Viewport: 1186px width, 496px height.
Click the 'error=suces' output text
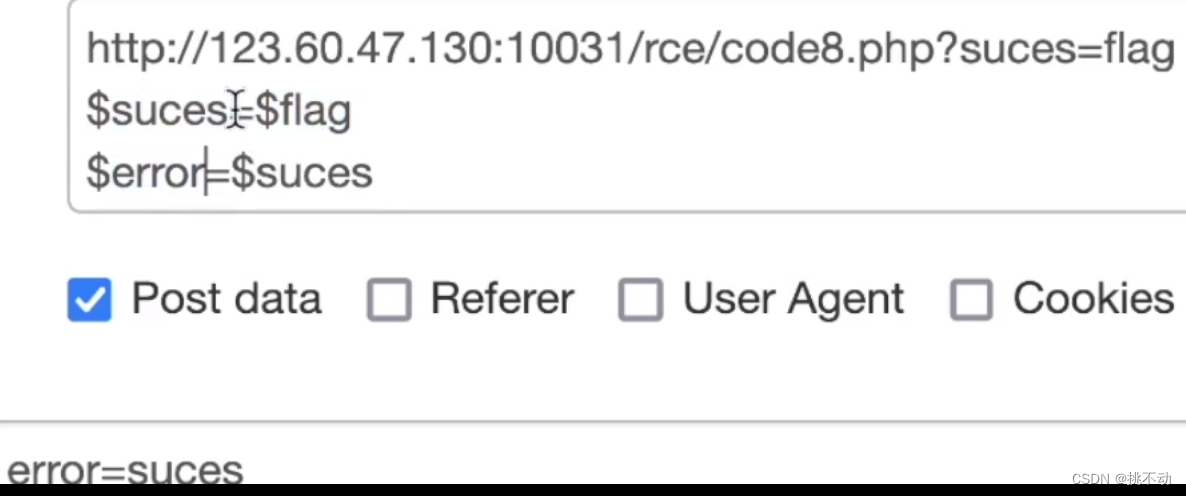(124, 472)
